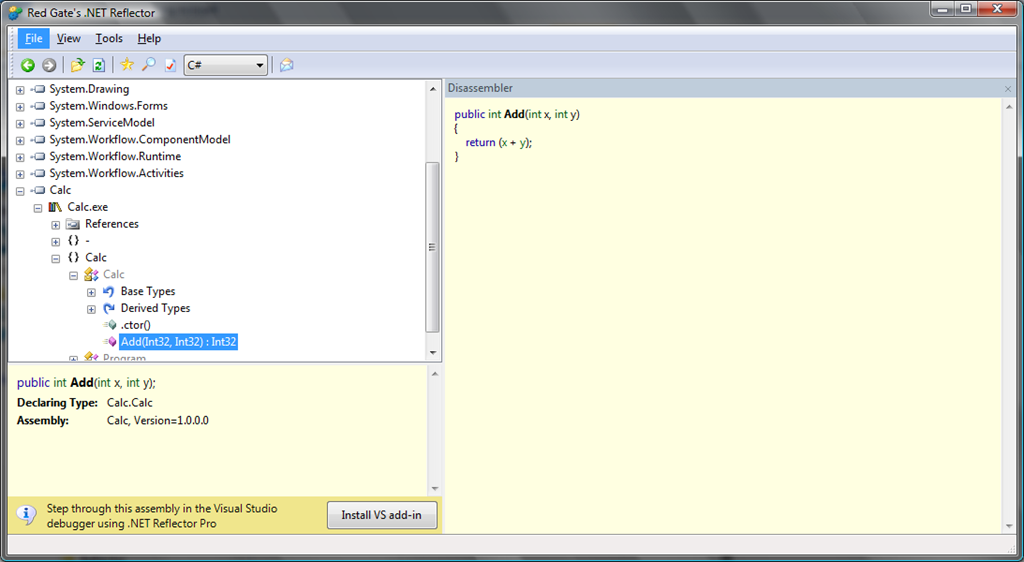Collapse the top-level Calc assembly node
The height and width of the screenshot is (562, 1024).
coord(20,191)
